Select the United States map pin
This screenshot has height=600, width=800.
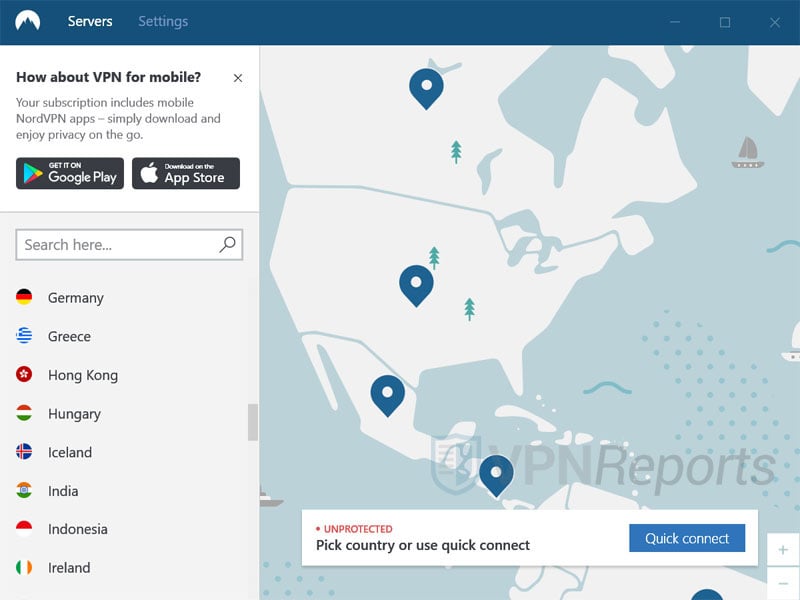tap(416, 283)
